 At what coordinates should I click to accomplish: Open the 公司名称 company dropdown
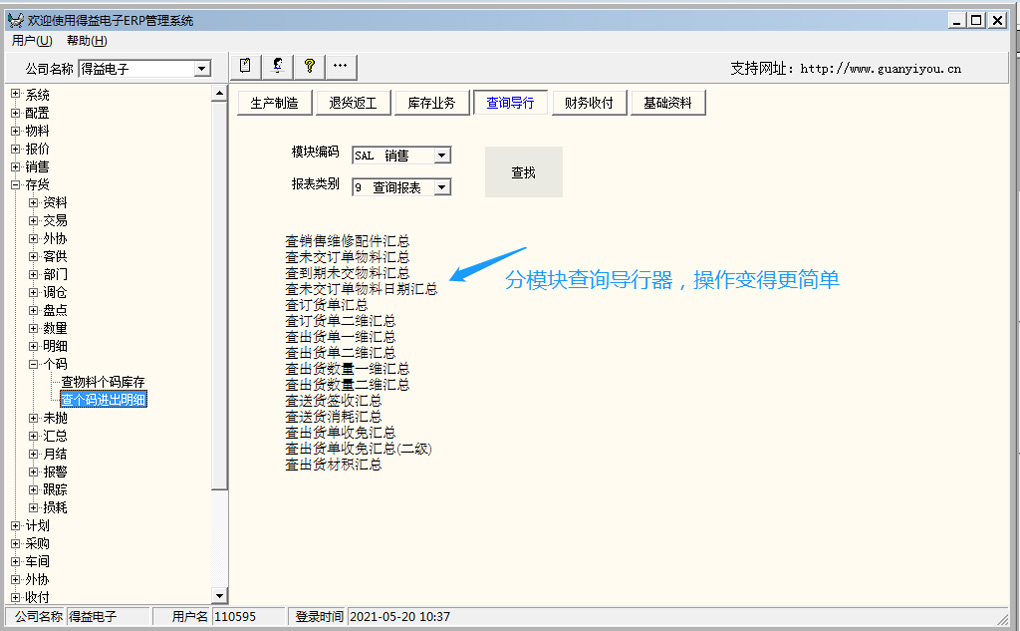(202, 69)
